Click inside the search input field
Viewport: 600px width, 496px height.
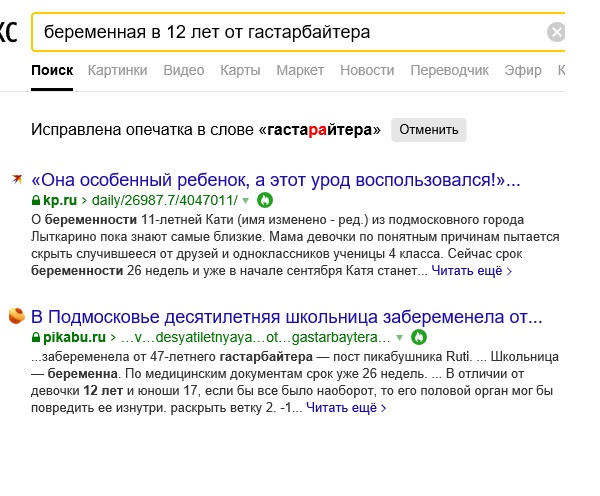[290, 32]
